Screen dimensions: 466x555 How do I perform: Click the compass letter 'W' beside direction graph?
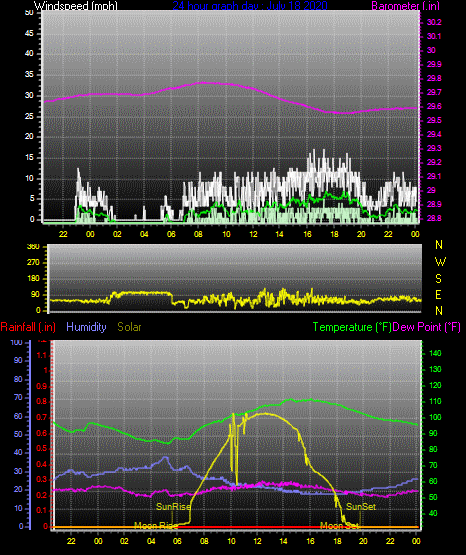click(440, 262)
